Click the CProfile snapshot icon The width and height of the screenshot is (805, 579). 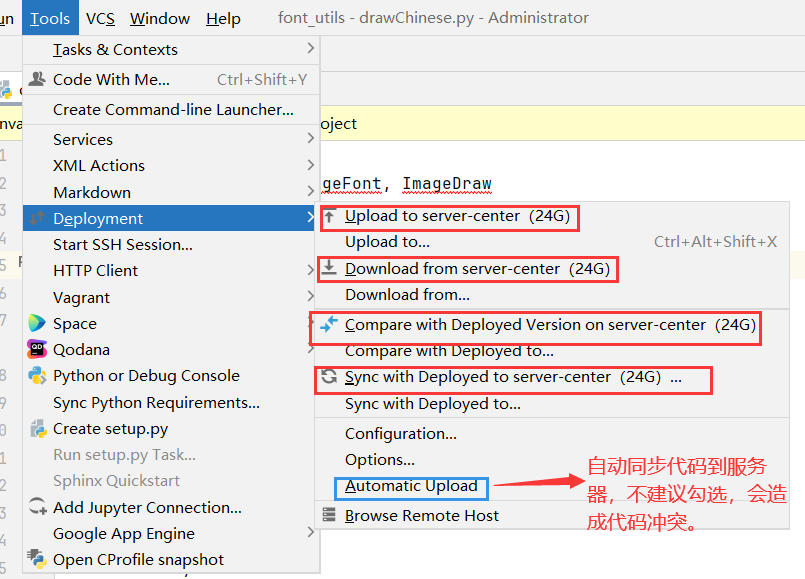pos(37,559)
